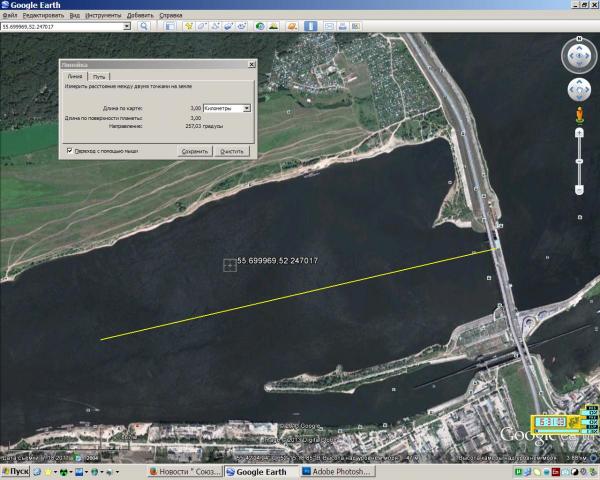Open the Файл menu
The width and height of the screenshot is (600, 480).
coord(10,15)
